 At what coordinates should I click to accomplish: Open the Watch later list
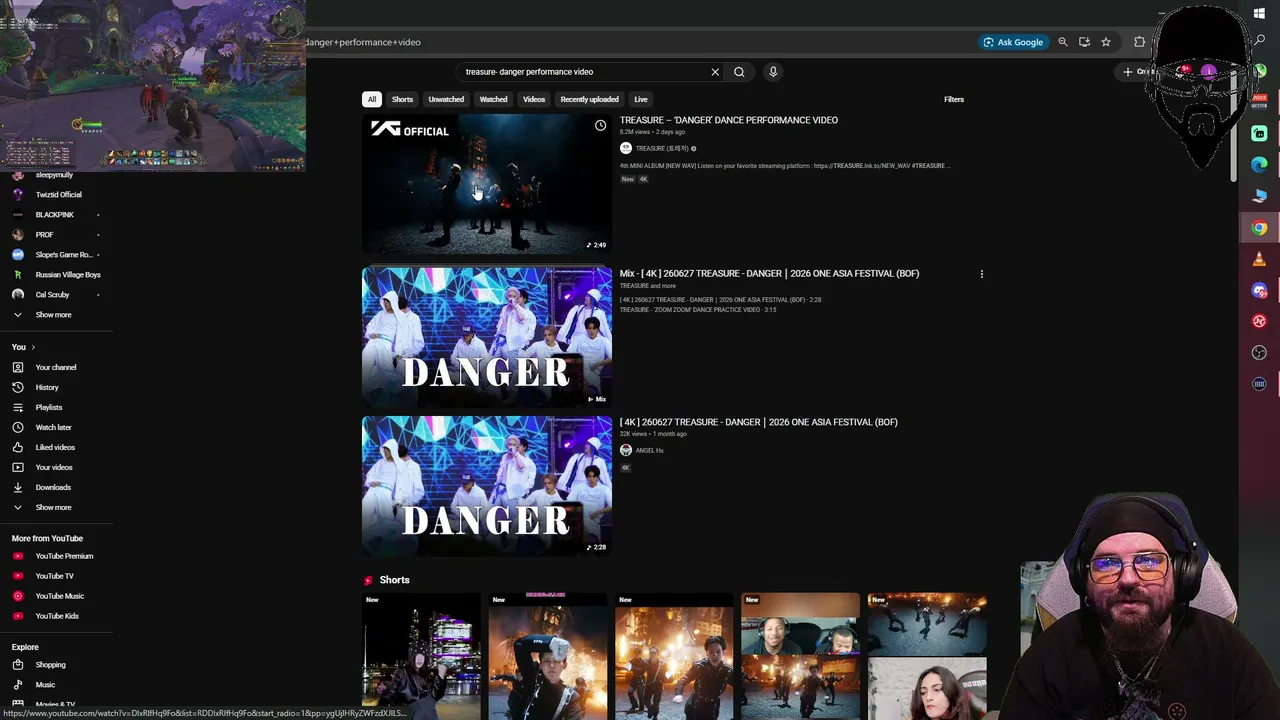53,427
